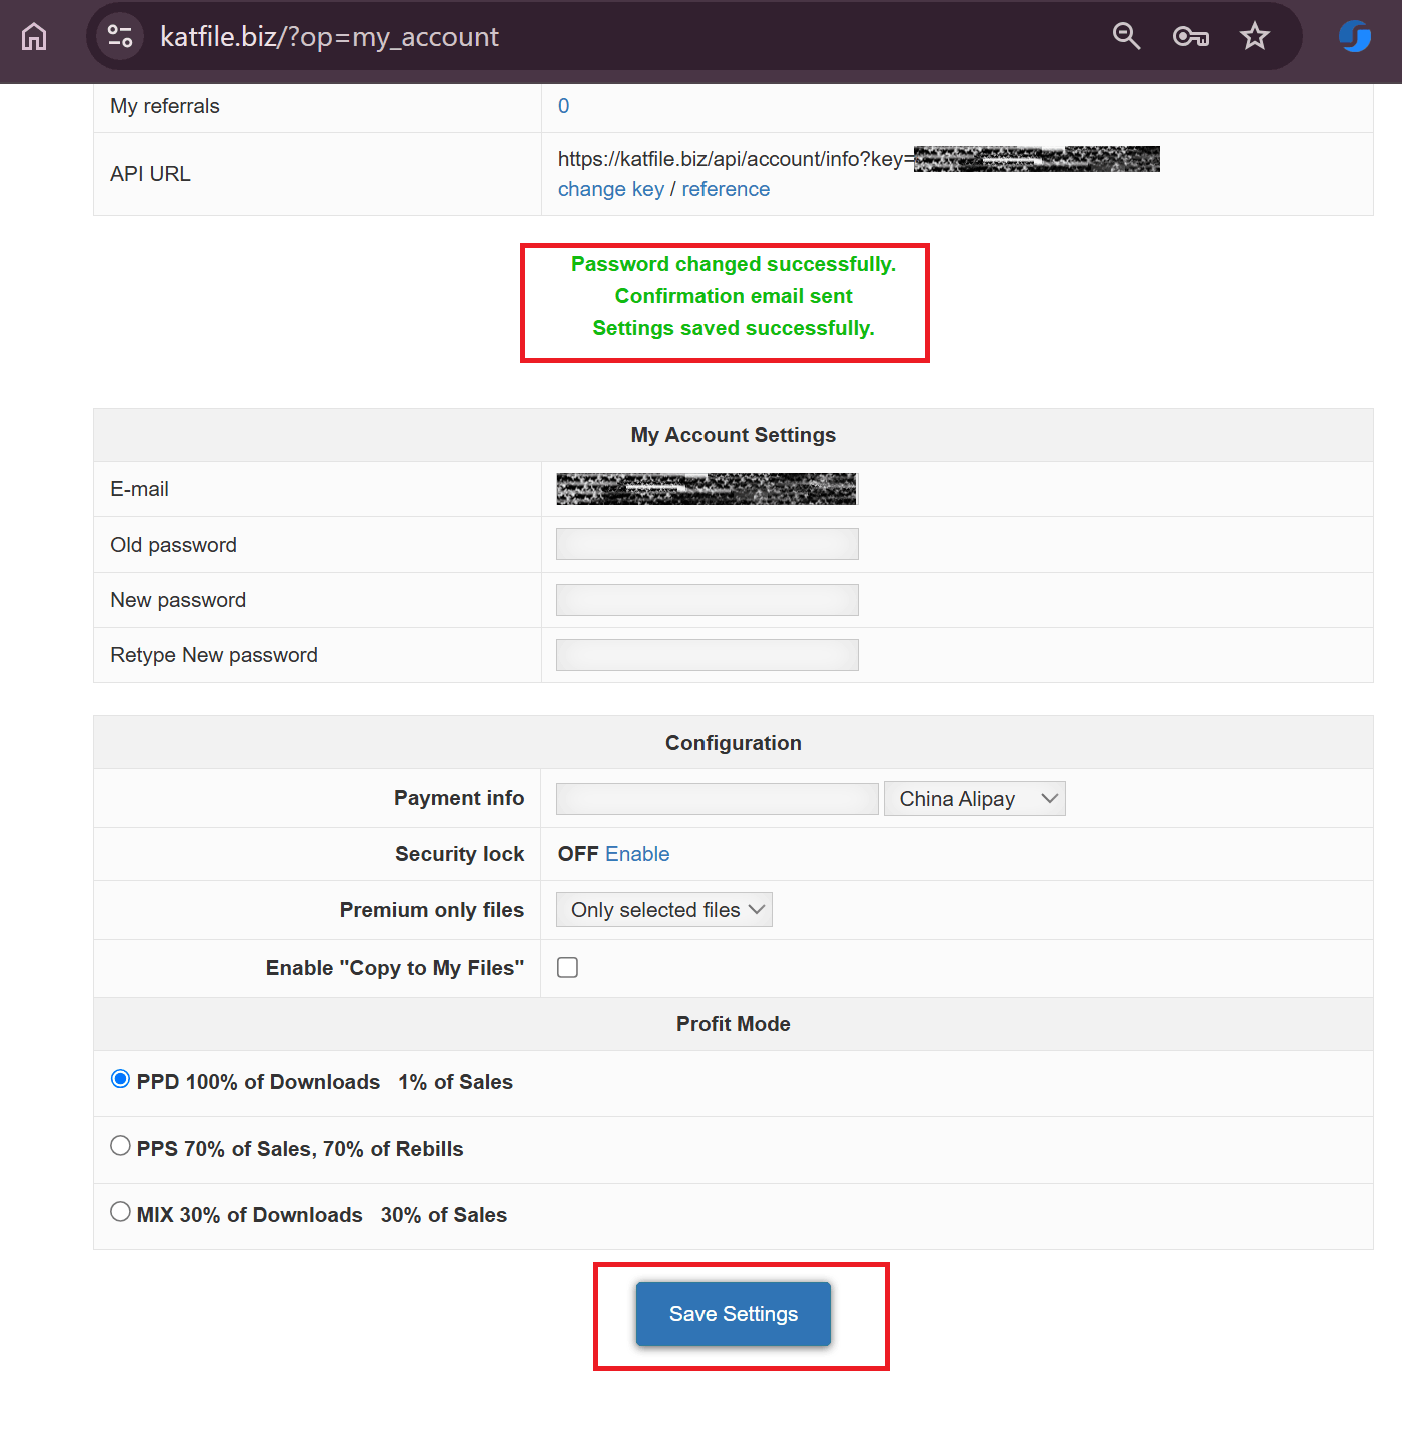
Task: Select PPD 100% of Downloads radio
Action: point(120,1079)
